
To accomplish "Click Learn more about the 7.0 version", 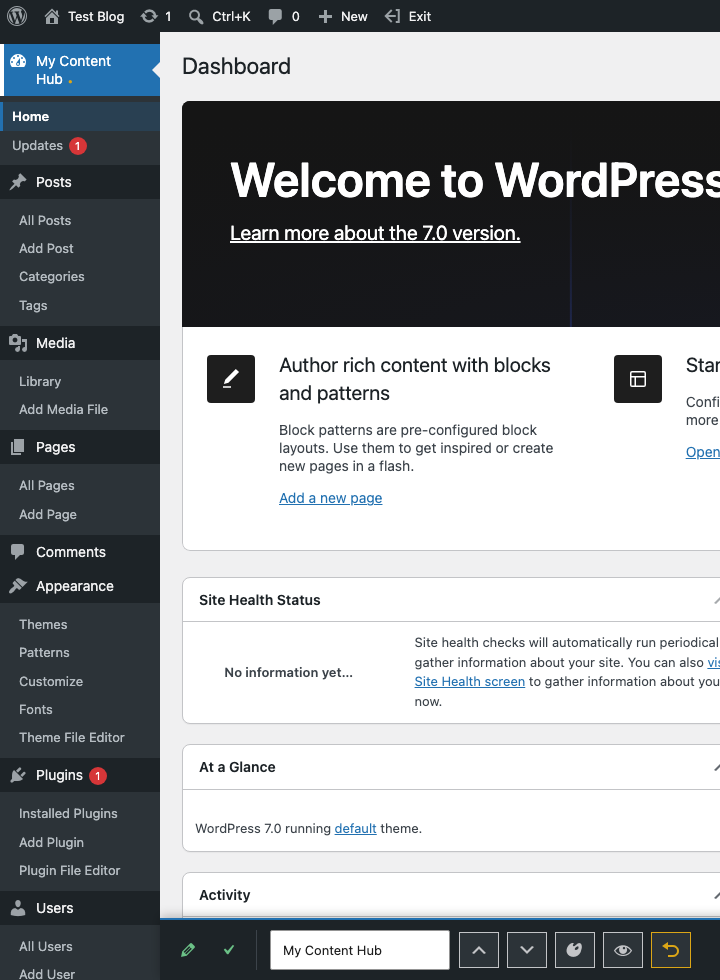I will (375, 233).
